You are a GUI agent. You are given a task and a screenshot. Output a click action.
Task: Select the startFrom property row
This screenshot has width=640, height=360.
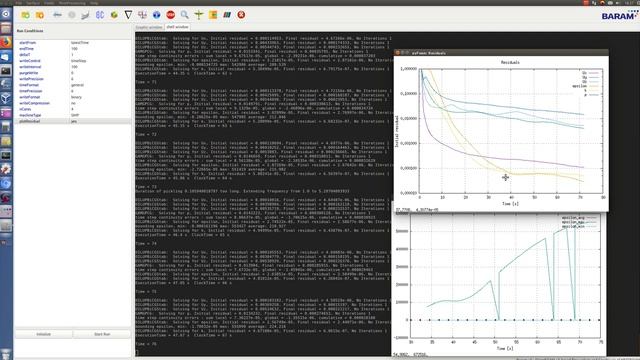[73, 42]
